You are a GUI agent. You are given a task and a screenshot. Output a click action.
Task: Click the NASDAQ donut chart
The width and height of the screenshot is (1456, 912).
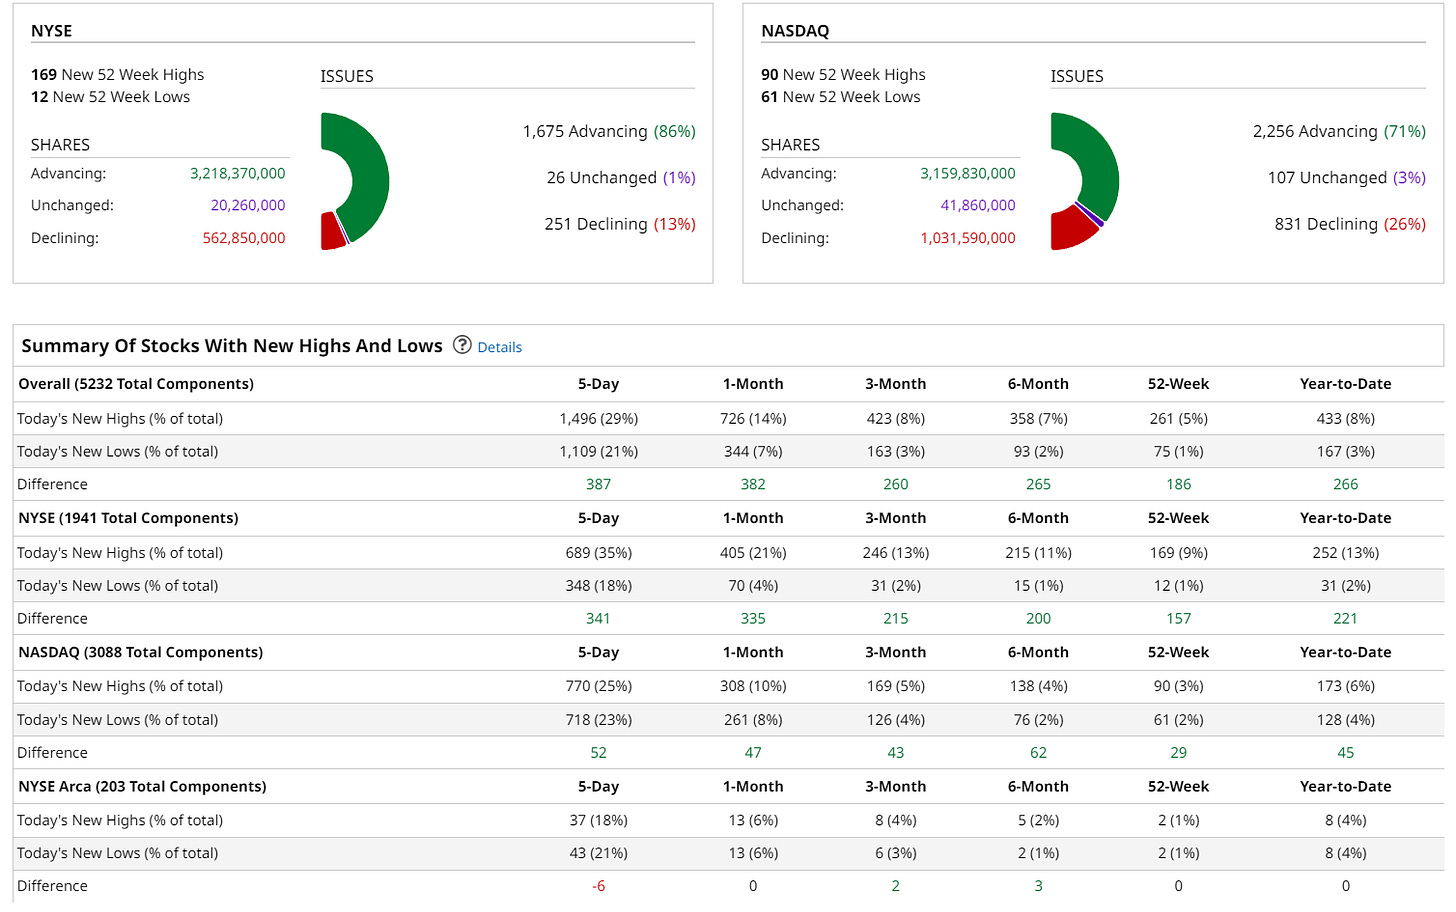pos(1085,181)
